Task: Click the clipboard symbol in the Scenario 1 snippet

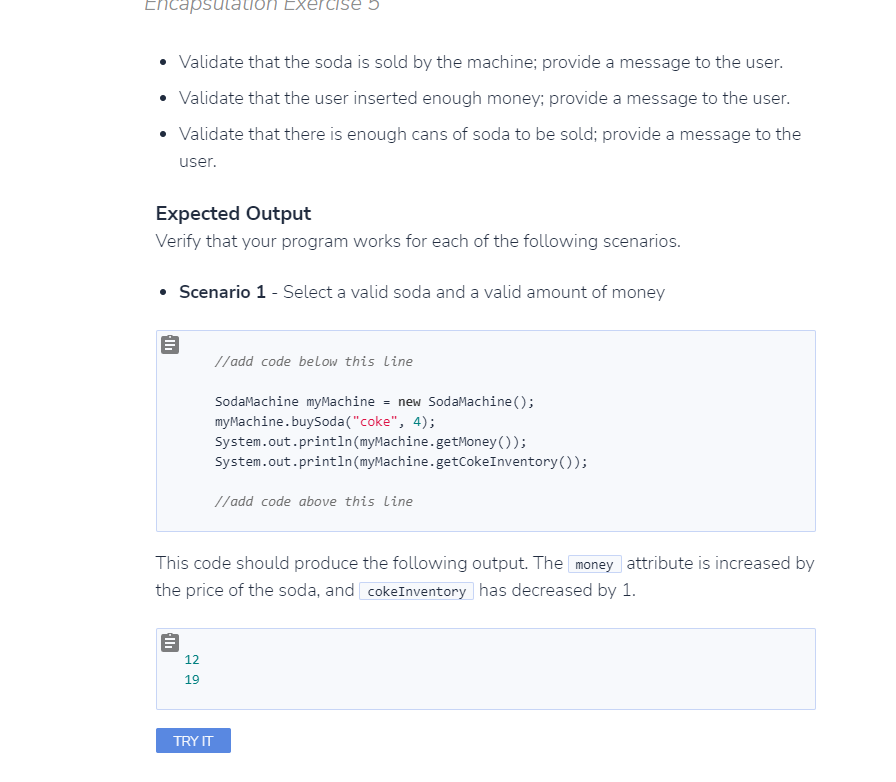Action: 169,344
